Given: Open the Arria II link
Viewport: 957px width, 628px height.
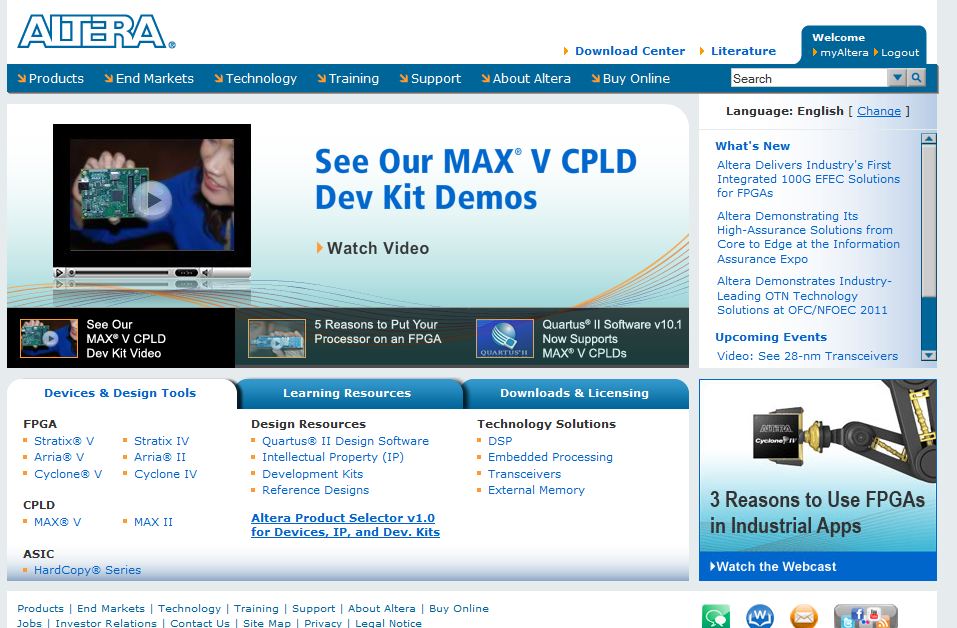Looking at the screenshot, I should coord(160,457).
